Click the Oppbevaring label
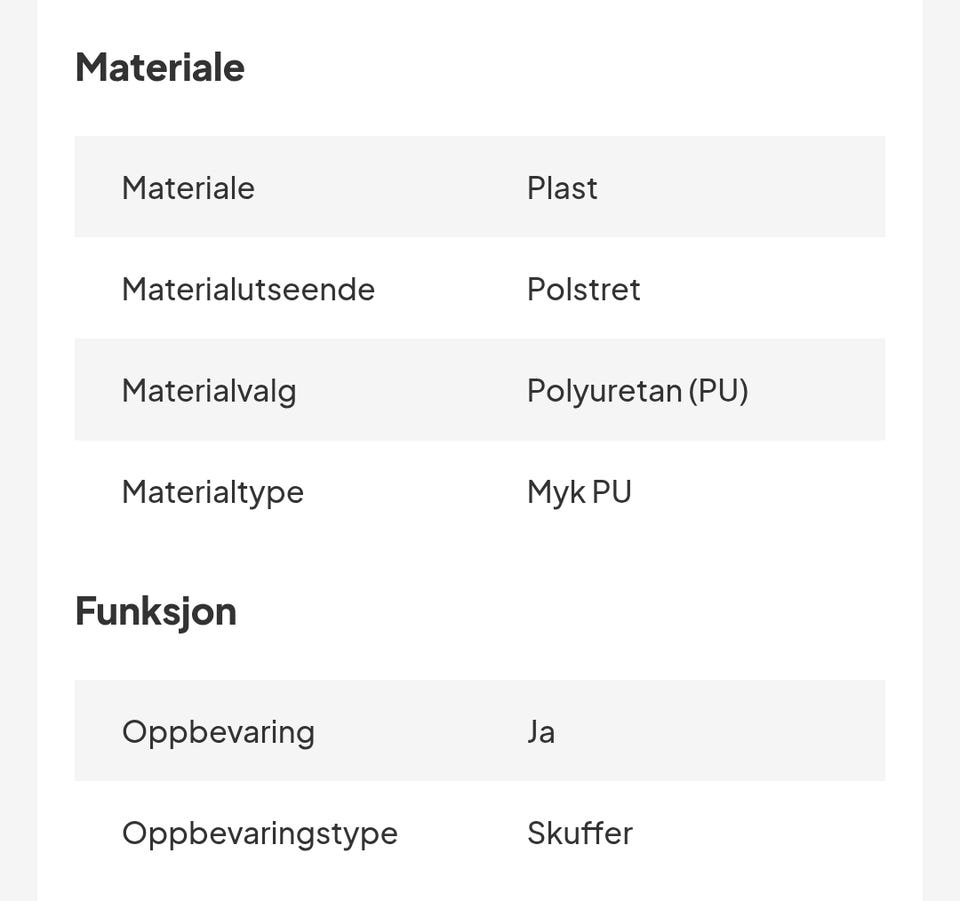This screenshot has height=901, width=960. 218,732
